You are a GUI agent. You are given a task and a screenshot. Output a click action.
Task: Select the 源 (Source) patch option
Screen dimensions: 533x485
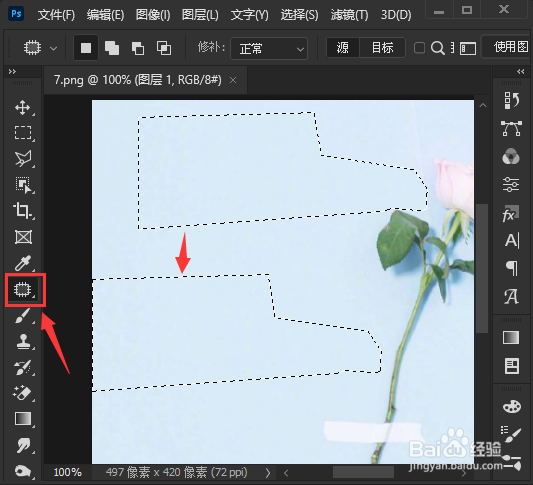click(x=343, y=48)
